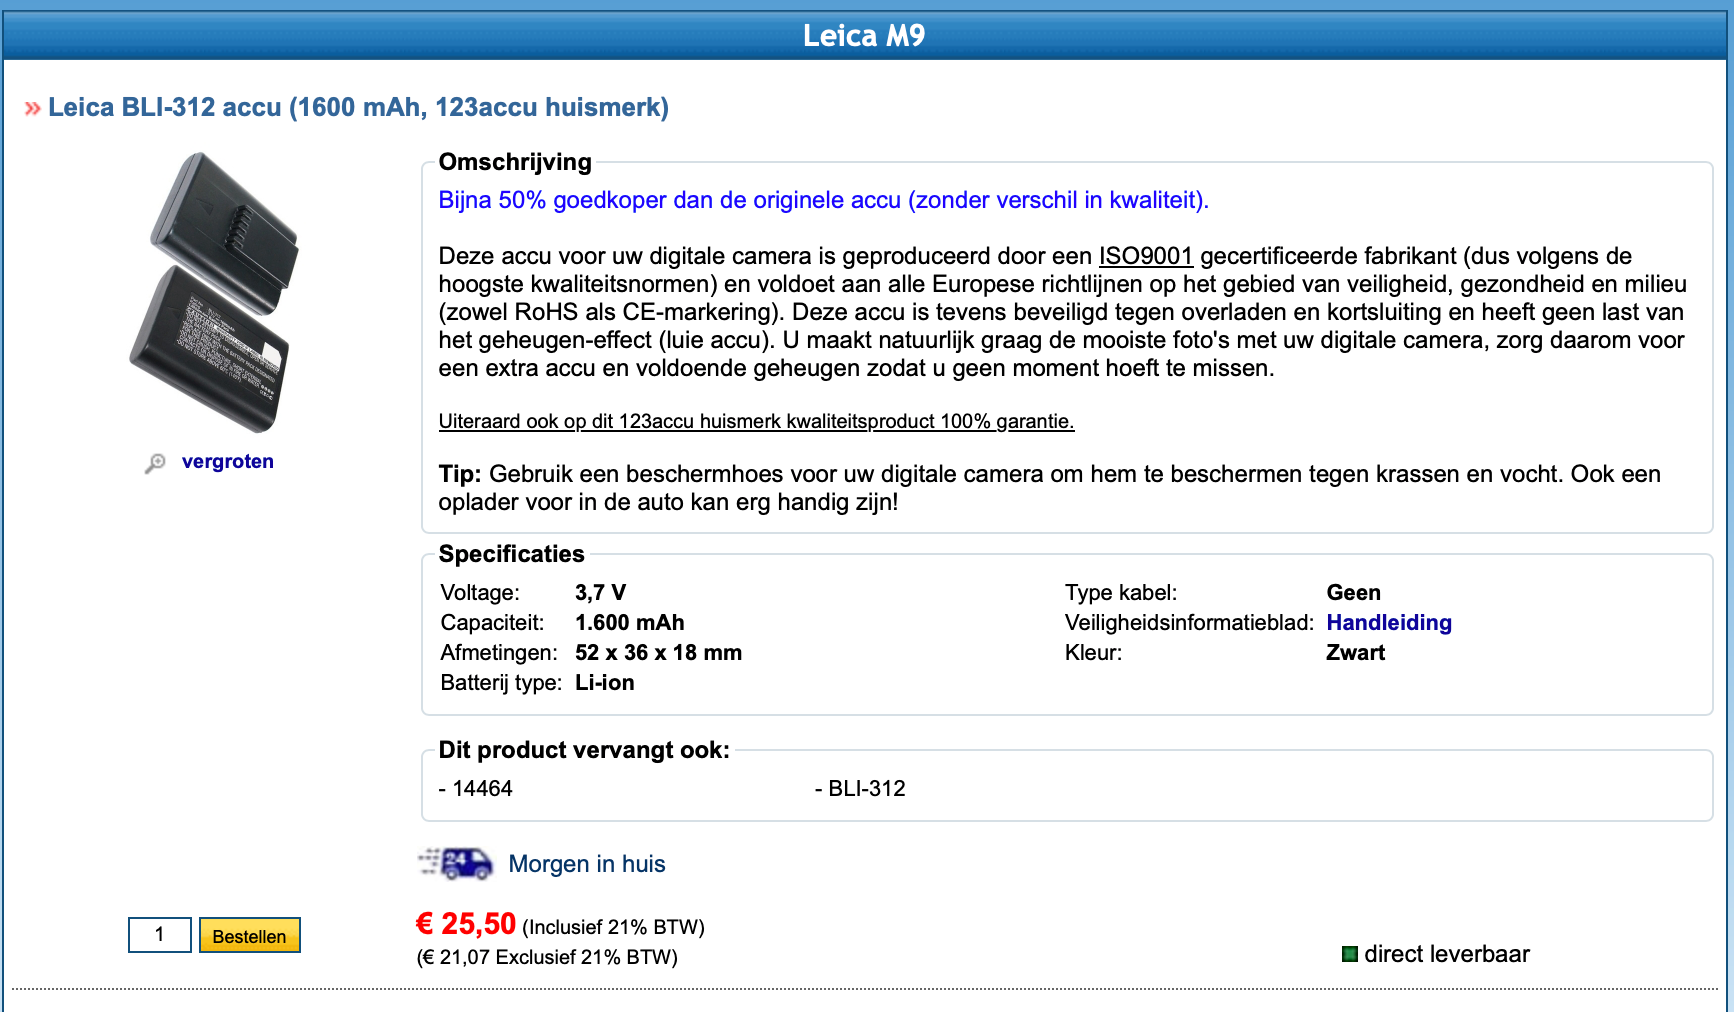Click the red € 25,50 price
The height and width of the screenshot is (1012, 1734).
(x=466, y=924)
